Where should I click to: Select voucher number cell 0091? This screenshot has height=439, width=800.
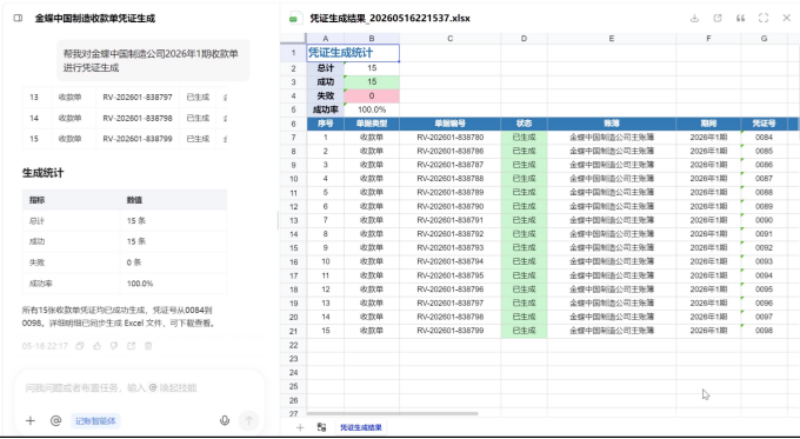tap(764, 234)
